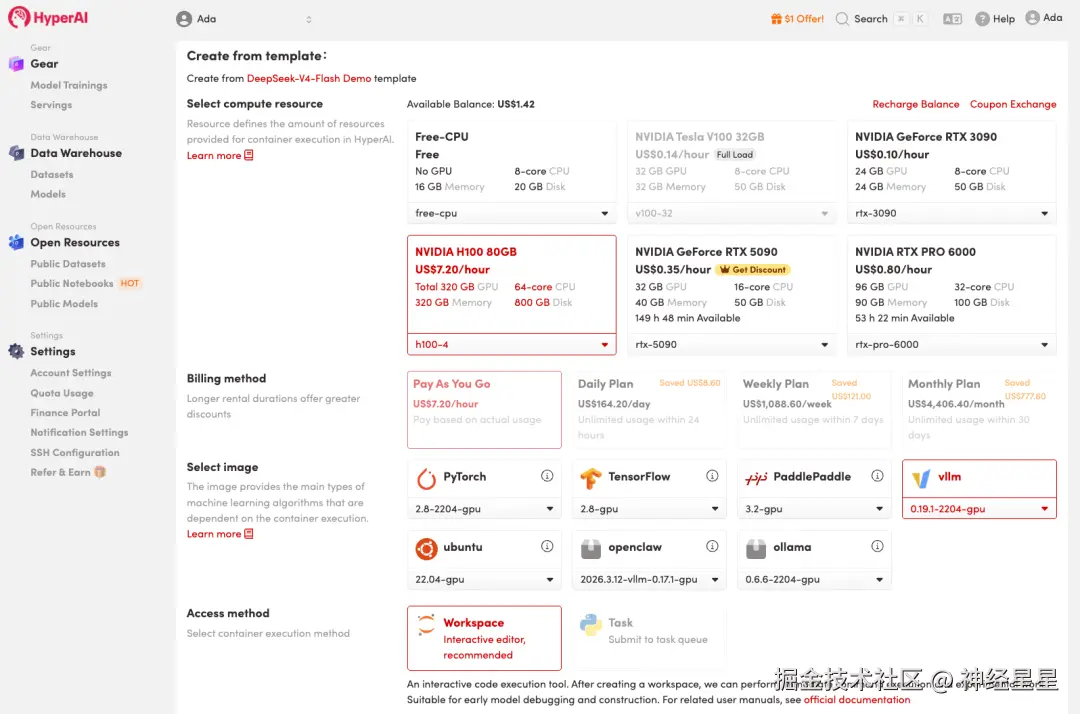Click the language switch icon in header
The height and width of the screenshot is (714, 1080).
(x=952, y=19)
